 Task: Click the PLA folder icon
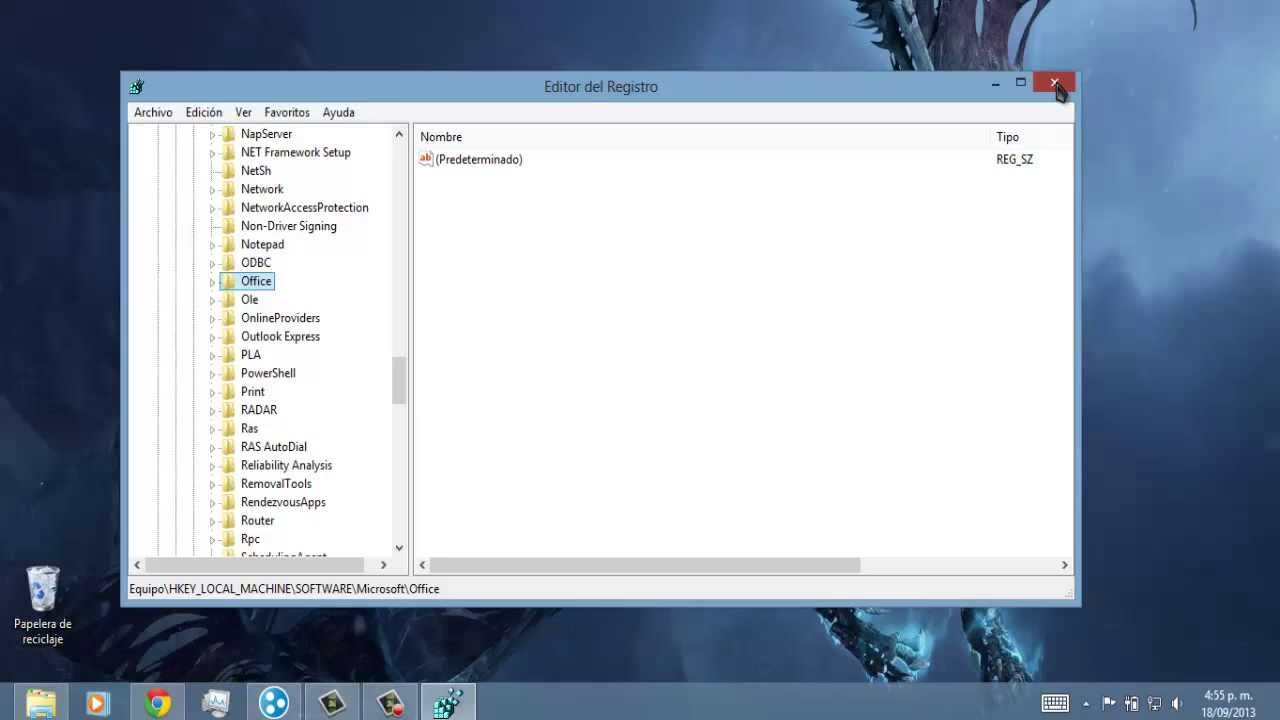tap(228, 355)
